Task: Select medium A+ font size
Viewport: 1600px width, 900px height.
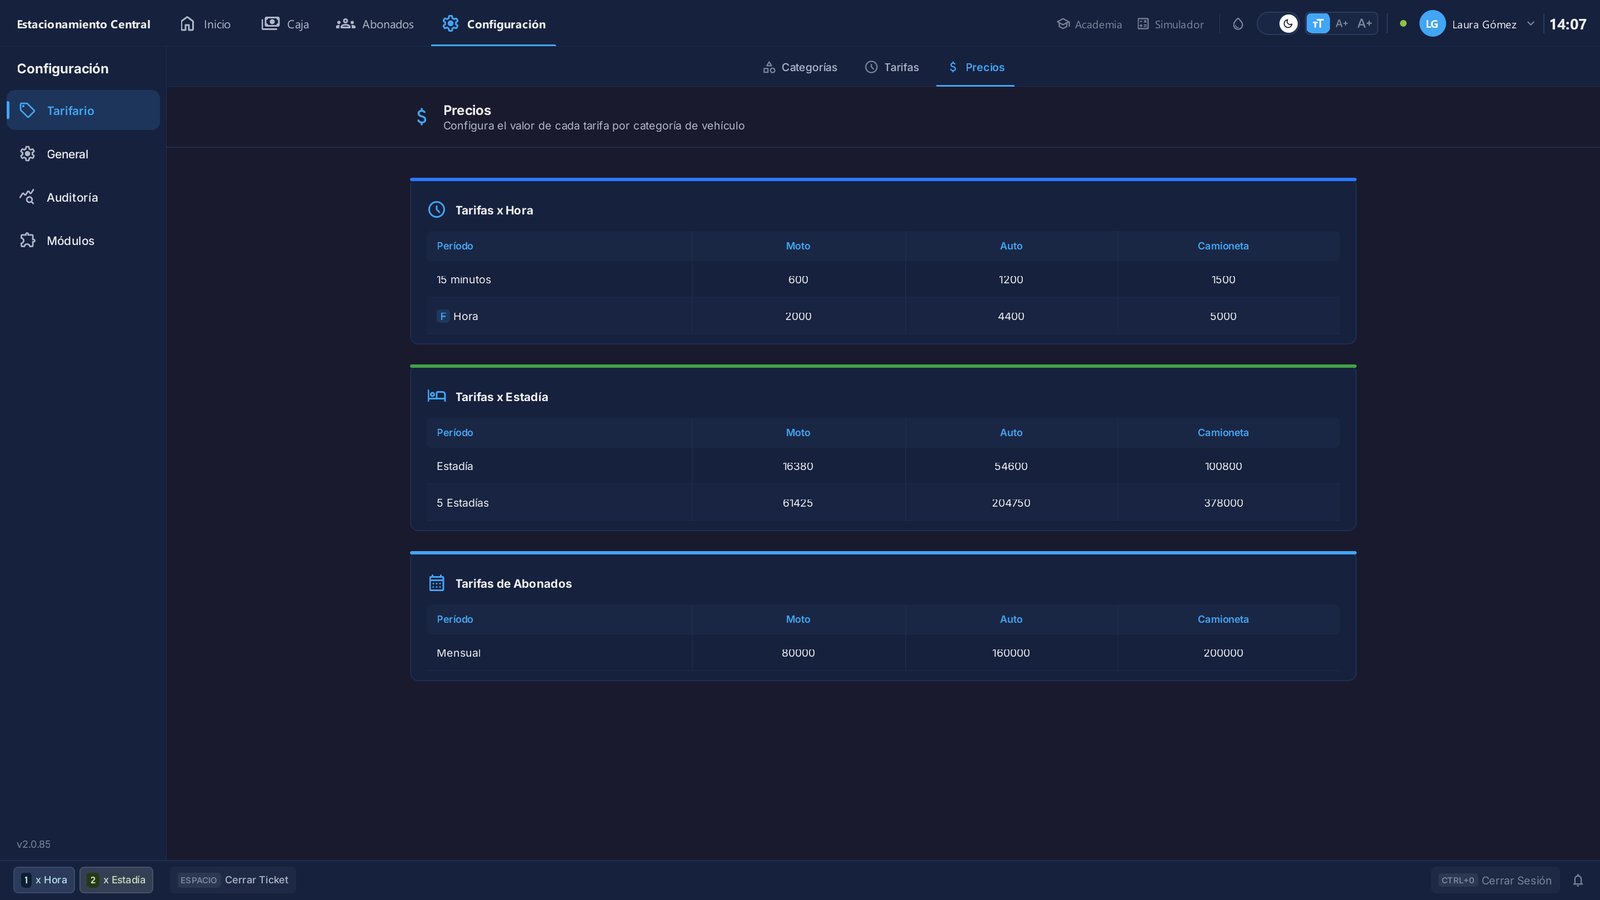Action: (x=1342, y=24)
